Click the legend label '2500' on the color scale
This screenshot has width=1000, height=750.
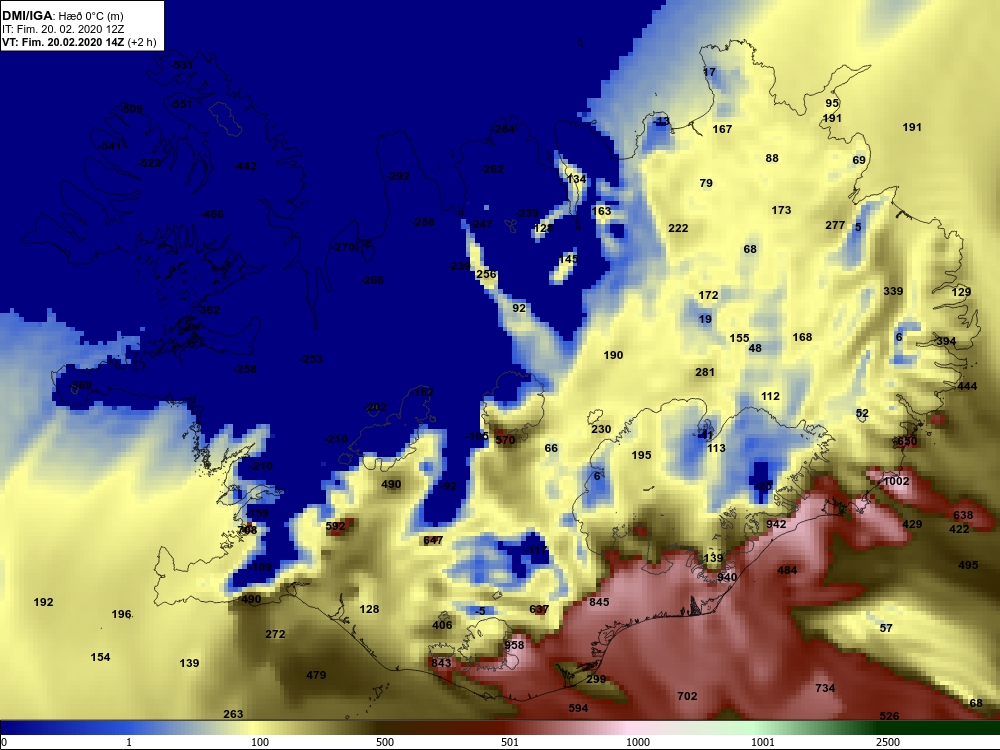click(888, 742)
